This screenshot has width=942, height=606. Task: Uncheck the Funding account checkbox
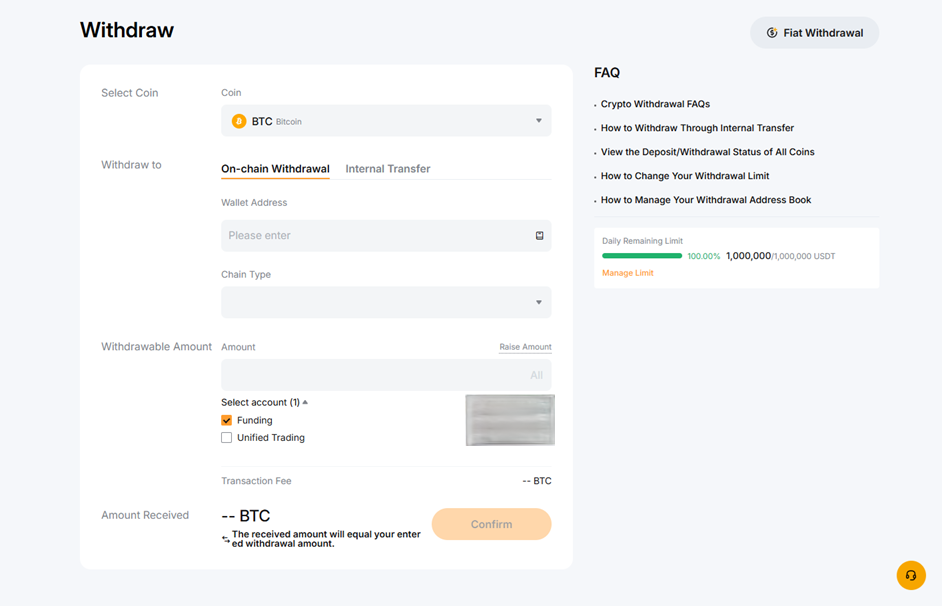point(227,421)
